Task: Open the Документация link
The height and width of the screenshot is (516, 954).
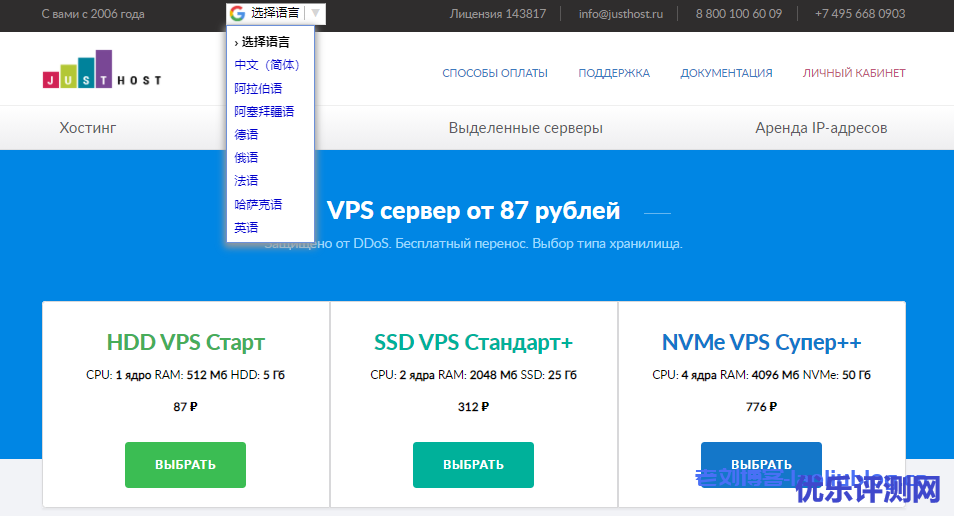Action: [726, 73]
